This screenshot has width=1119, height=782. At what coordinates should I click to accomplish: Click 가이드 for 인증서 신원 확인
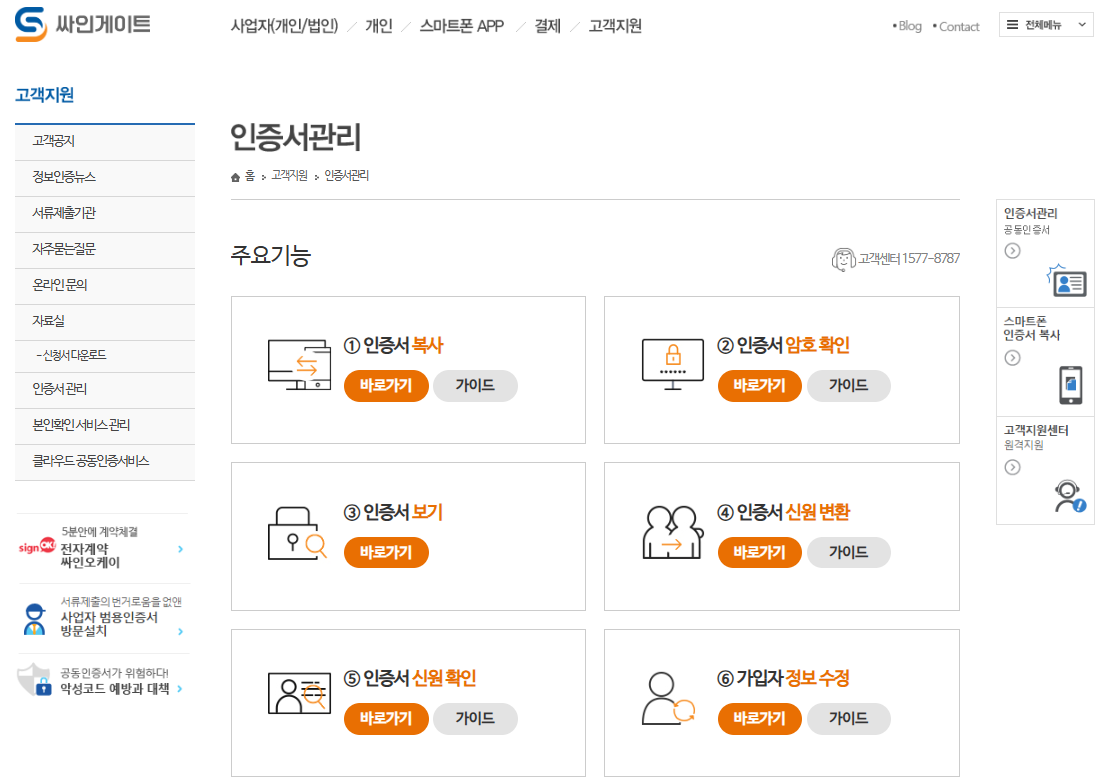[x=475, y=718]
